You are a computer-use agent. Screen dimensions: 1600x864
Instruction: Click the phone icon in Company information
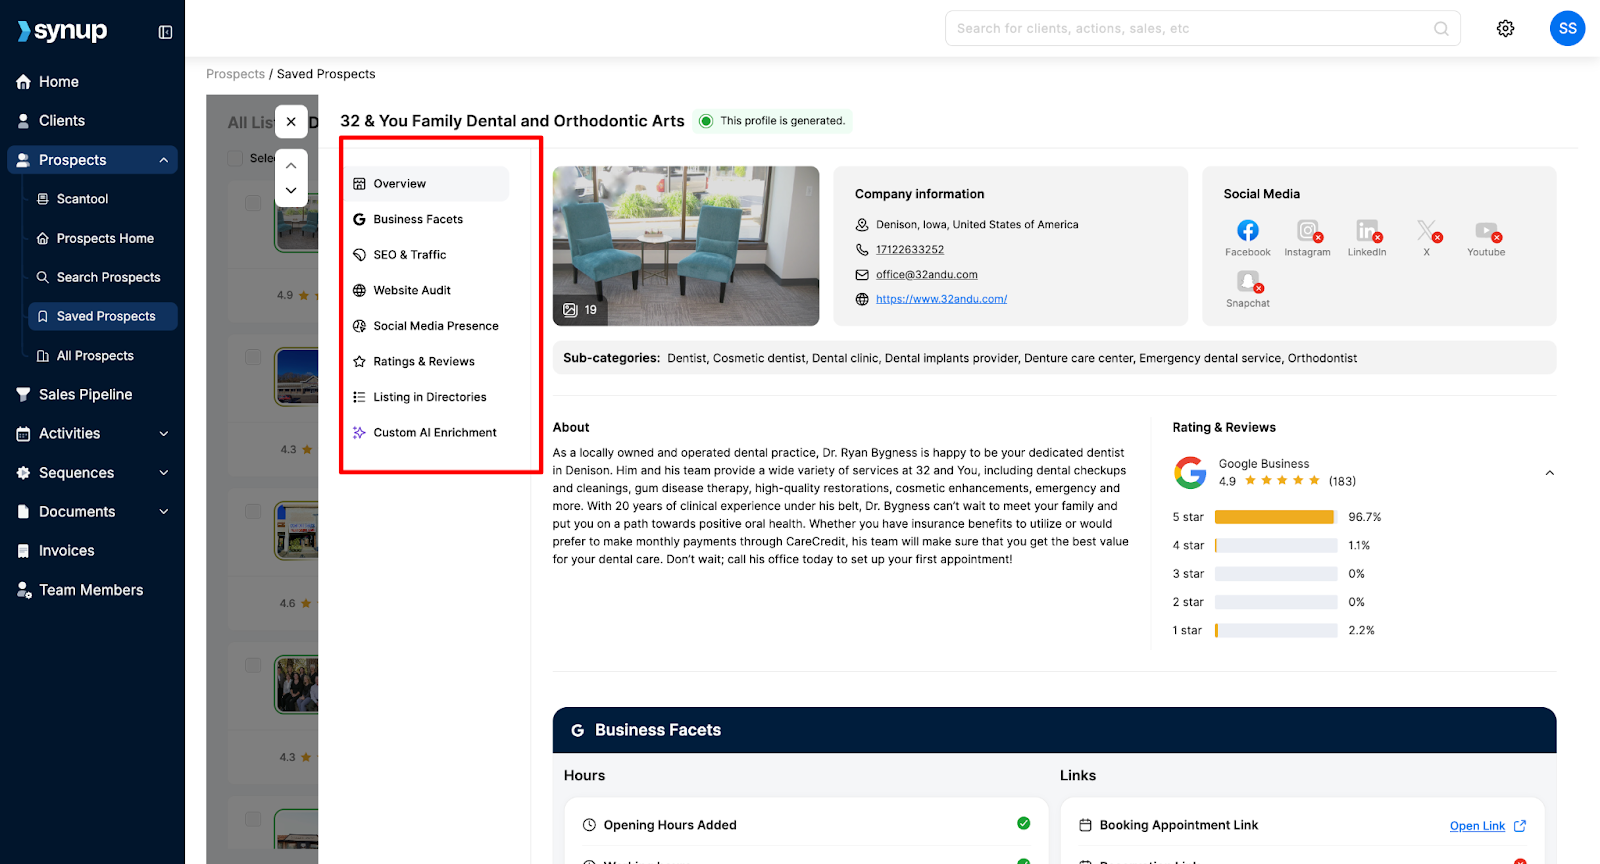click(862, 250)
